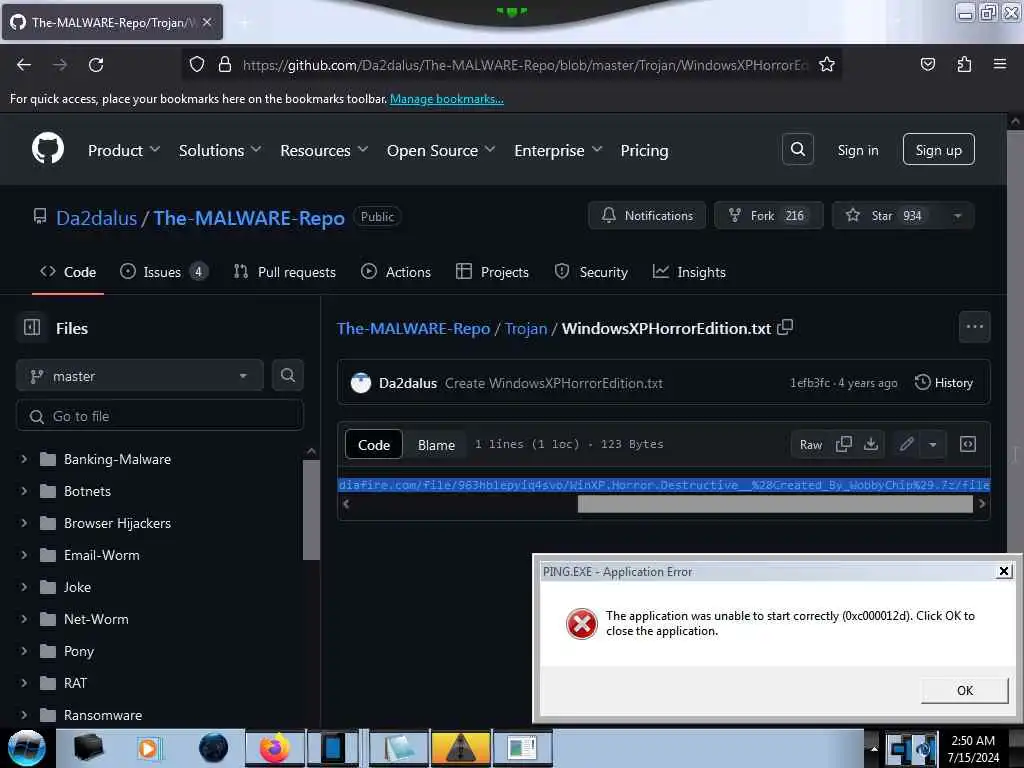This screenshot has width=1024, height=768.
Task: Open the Pocket save icon in toolbar
Action: [x=927, y=65]
